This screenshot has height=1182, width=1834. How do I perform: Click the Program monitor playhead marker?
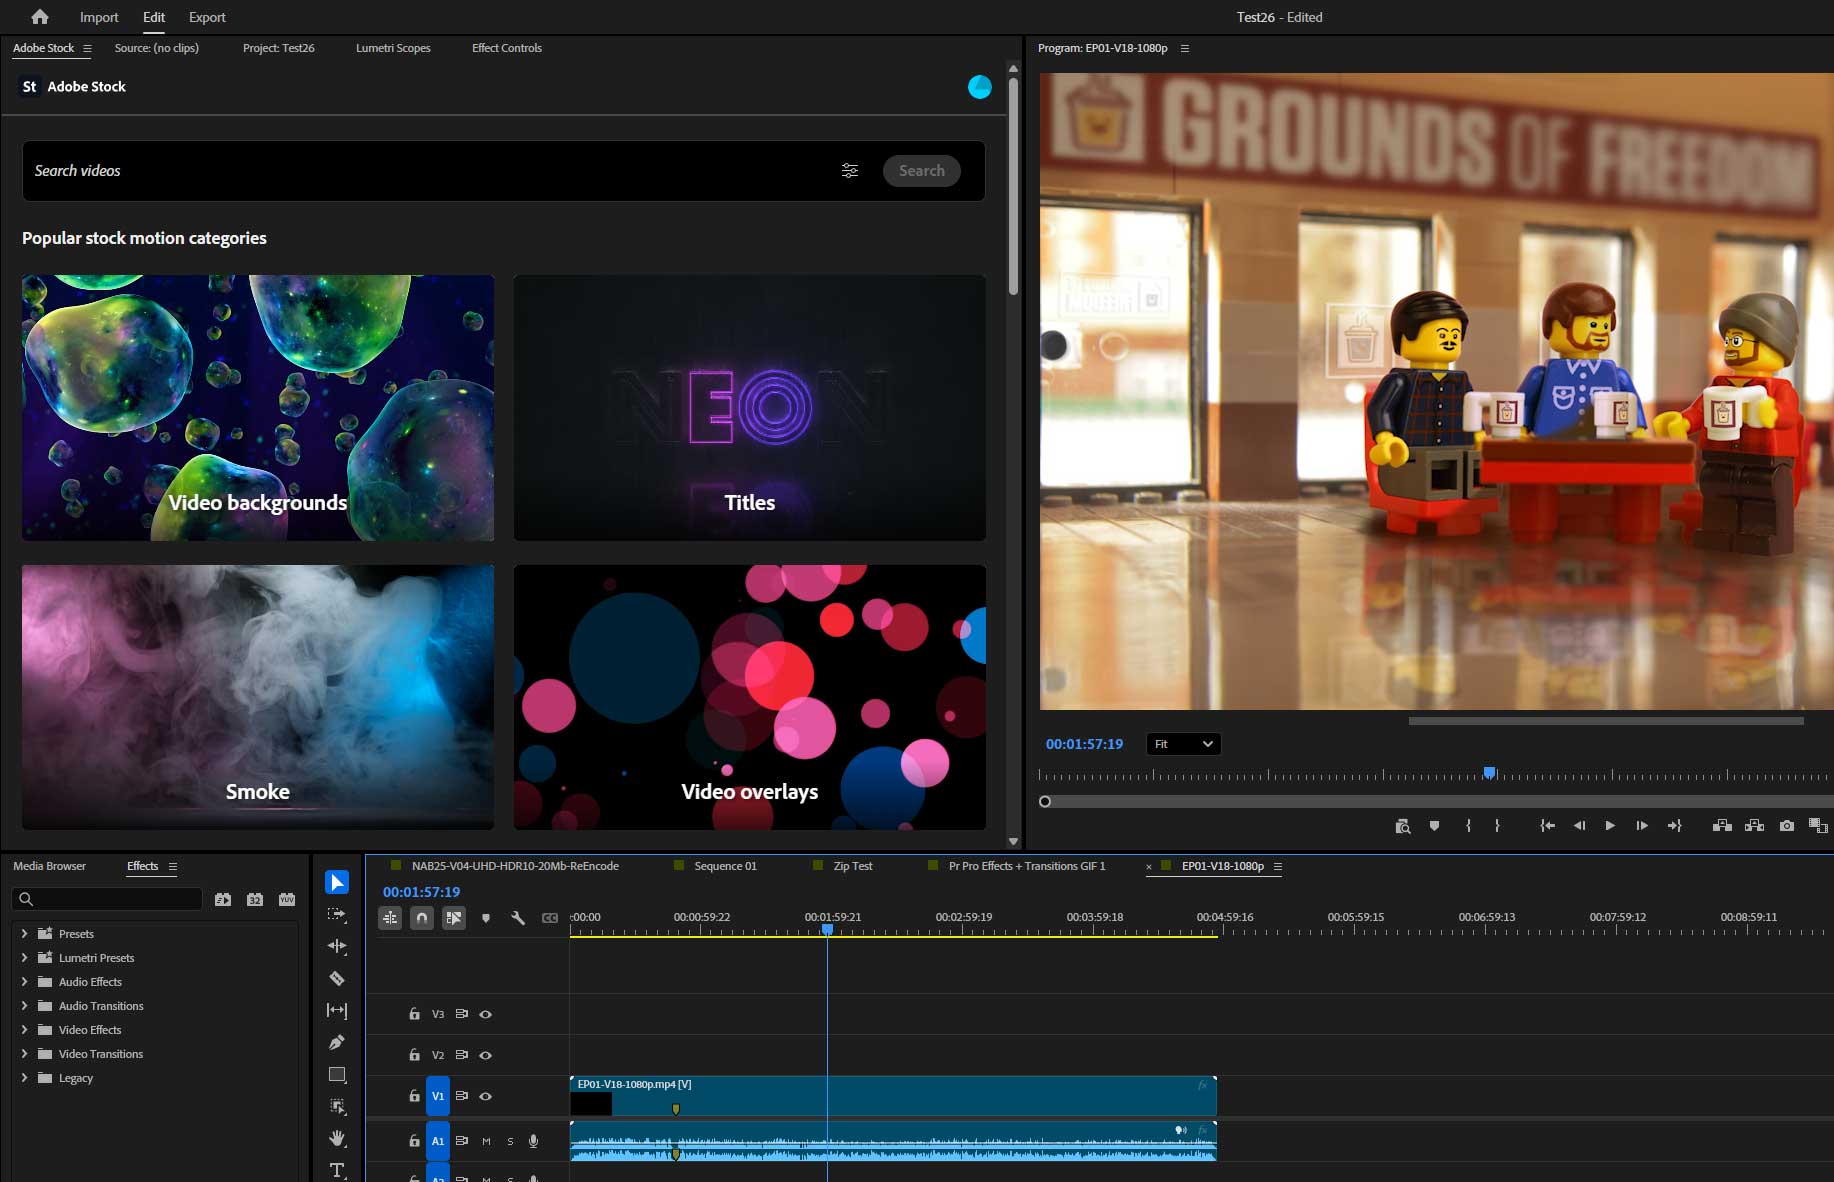click(1489, 773)
